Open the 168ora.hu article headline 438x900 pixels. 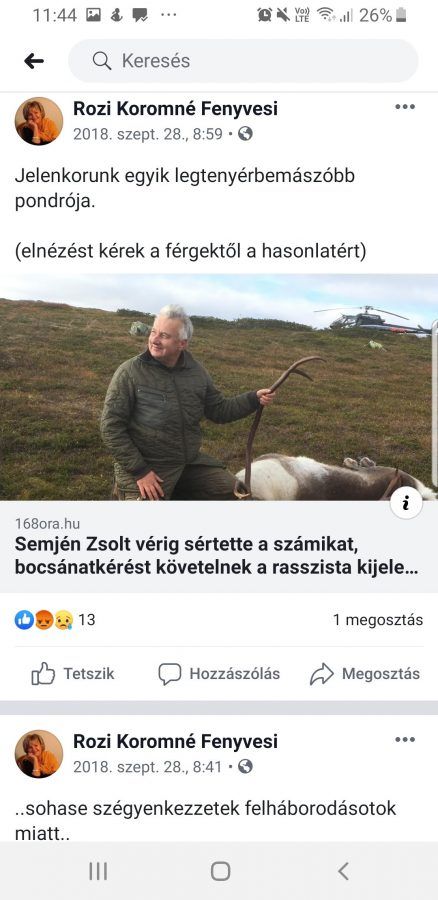point(216,556)
